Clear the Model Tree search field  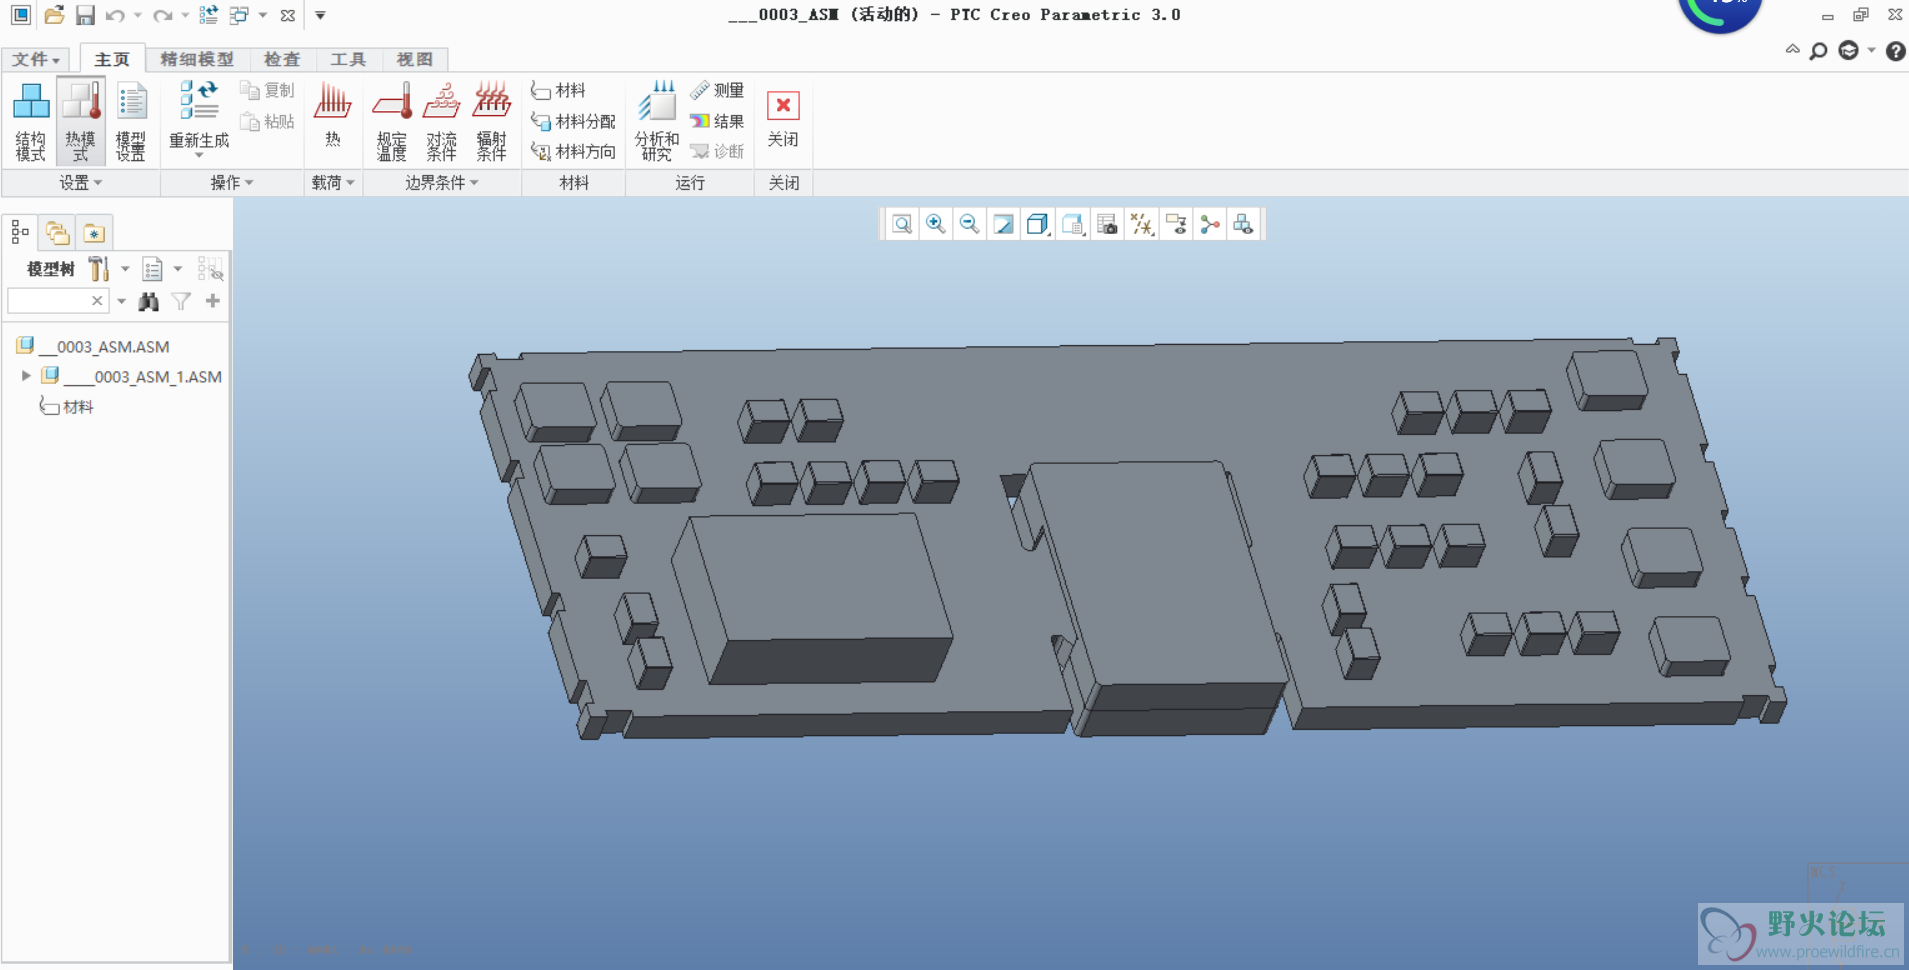point(97,301)
